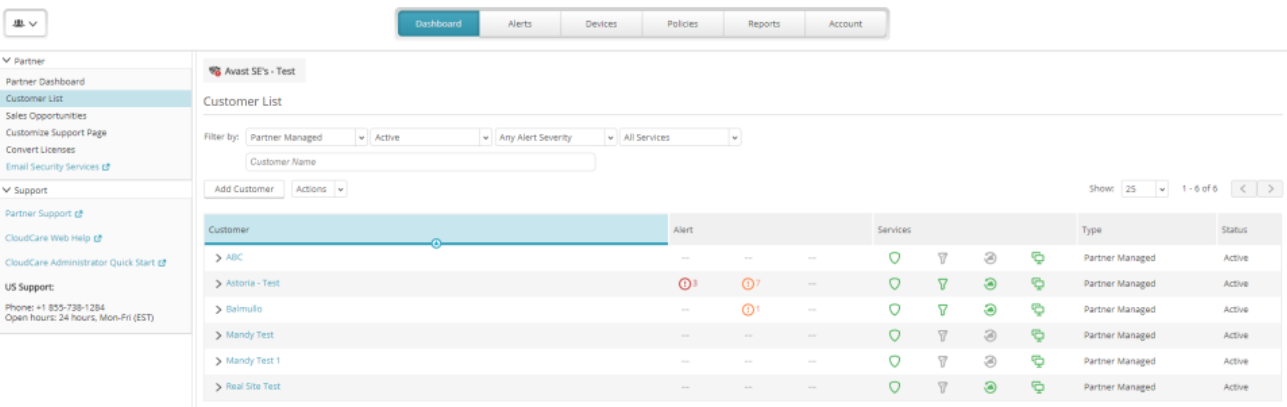This screenshot has height=407, width=1287.
Task: Open the All Services filter dropdown
Action: pos(680,137)
